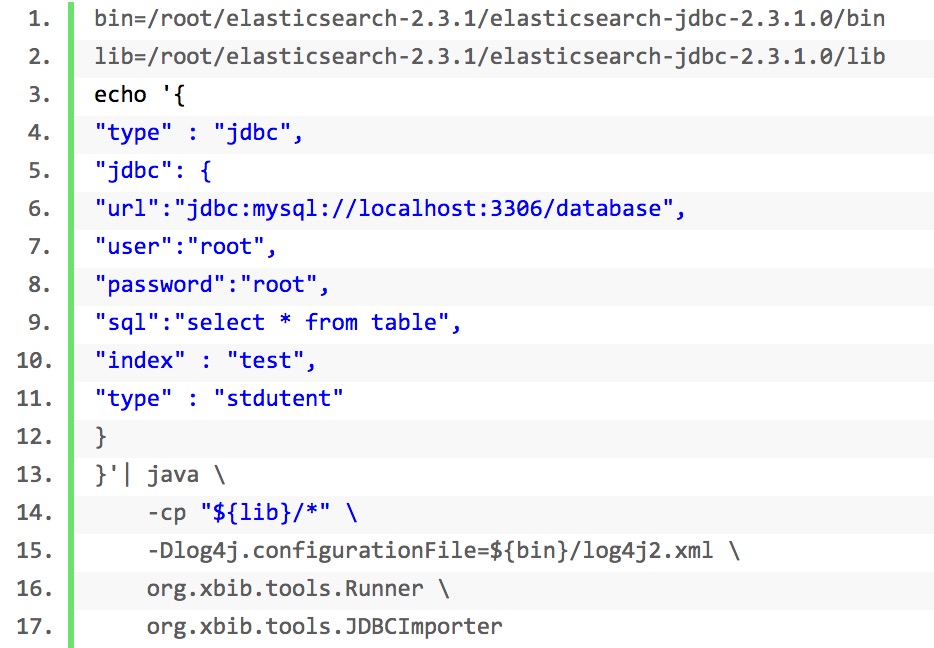Click line number 6.
Viewport: 934px width, 648px height.
click(39, 209)
